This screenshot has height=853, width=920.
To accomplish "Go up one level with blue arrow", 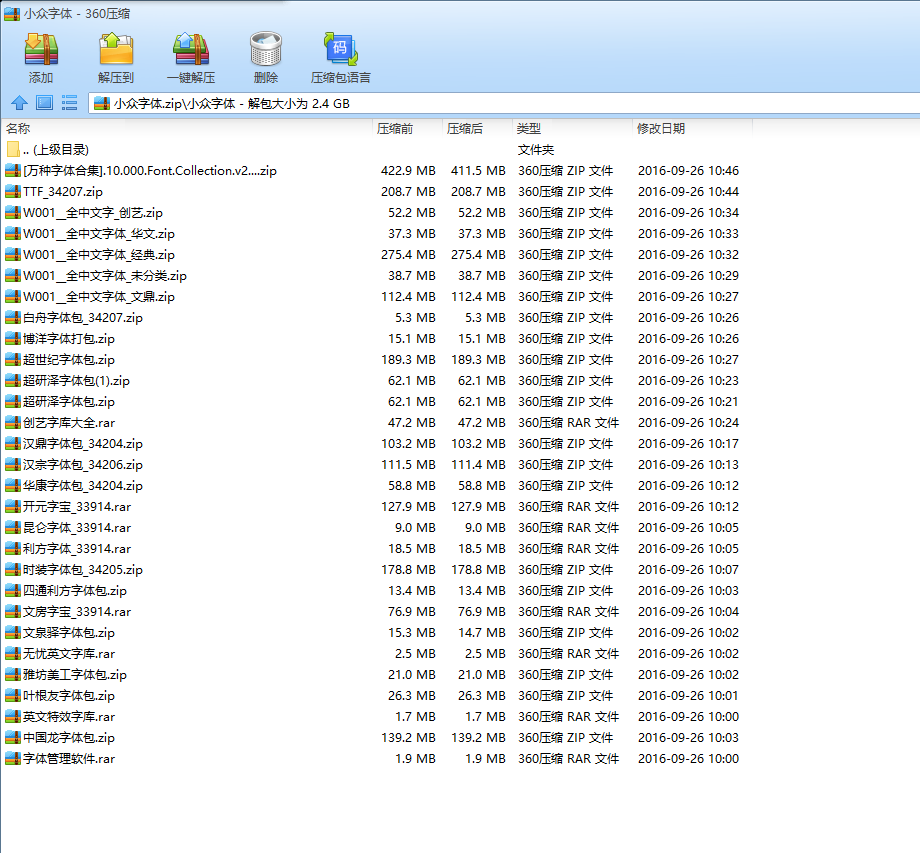I will pos(19,103).
